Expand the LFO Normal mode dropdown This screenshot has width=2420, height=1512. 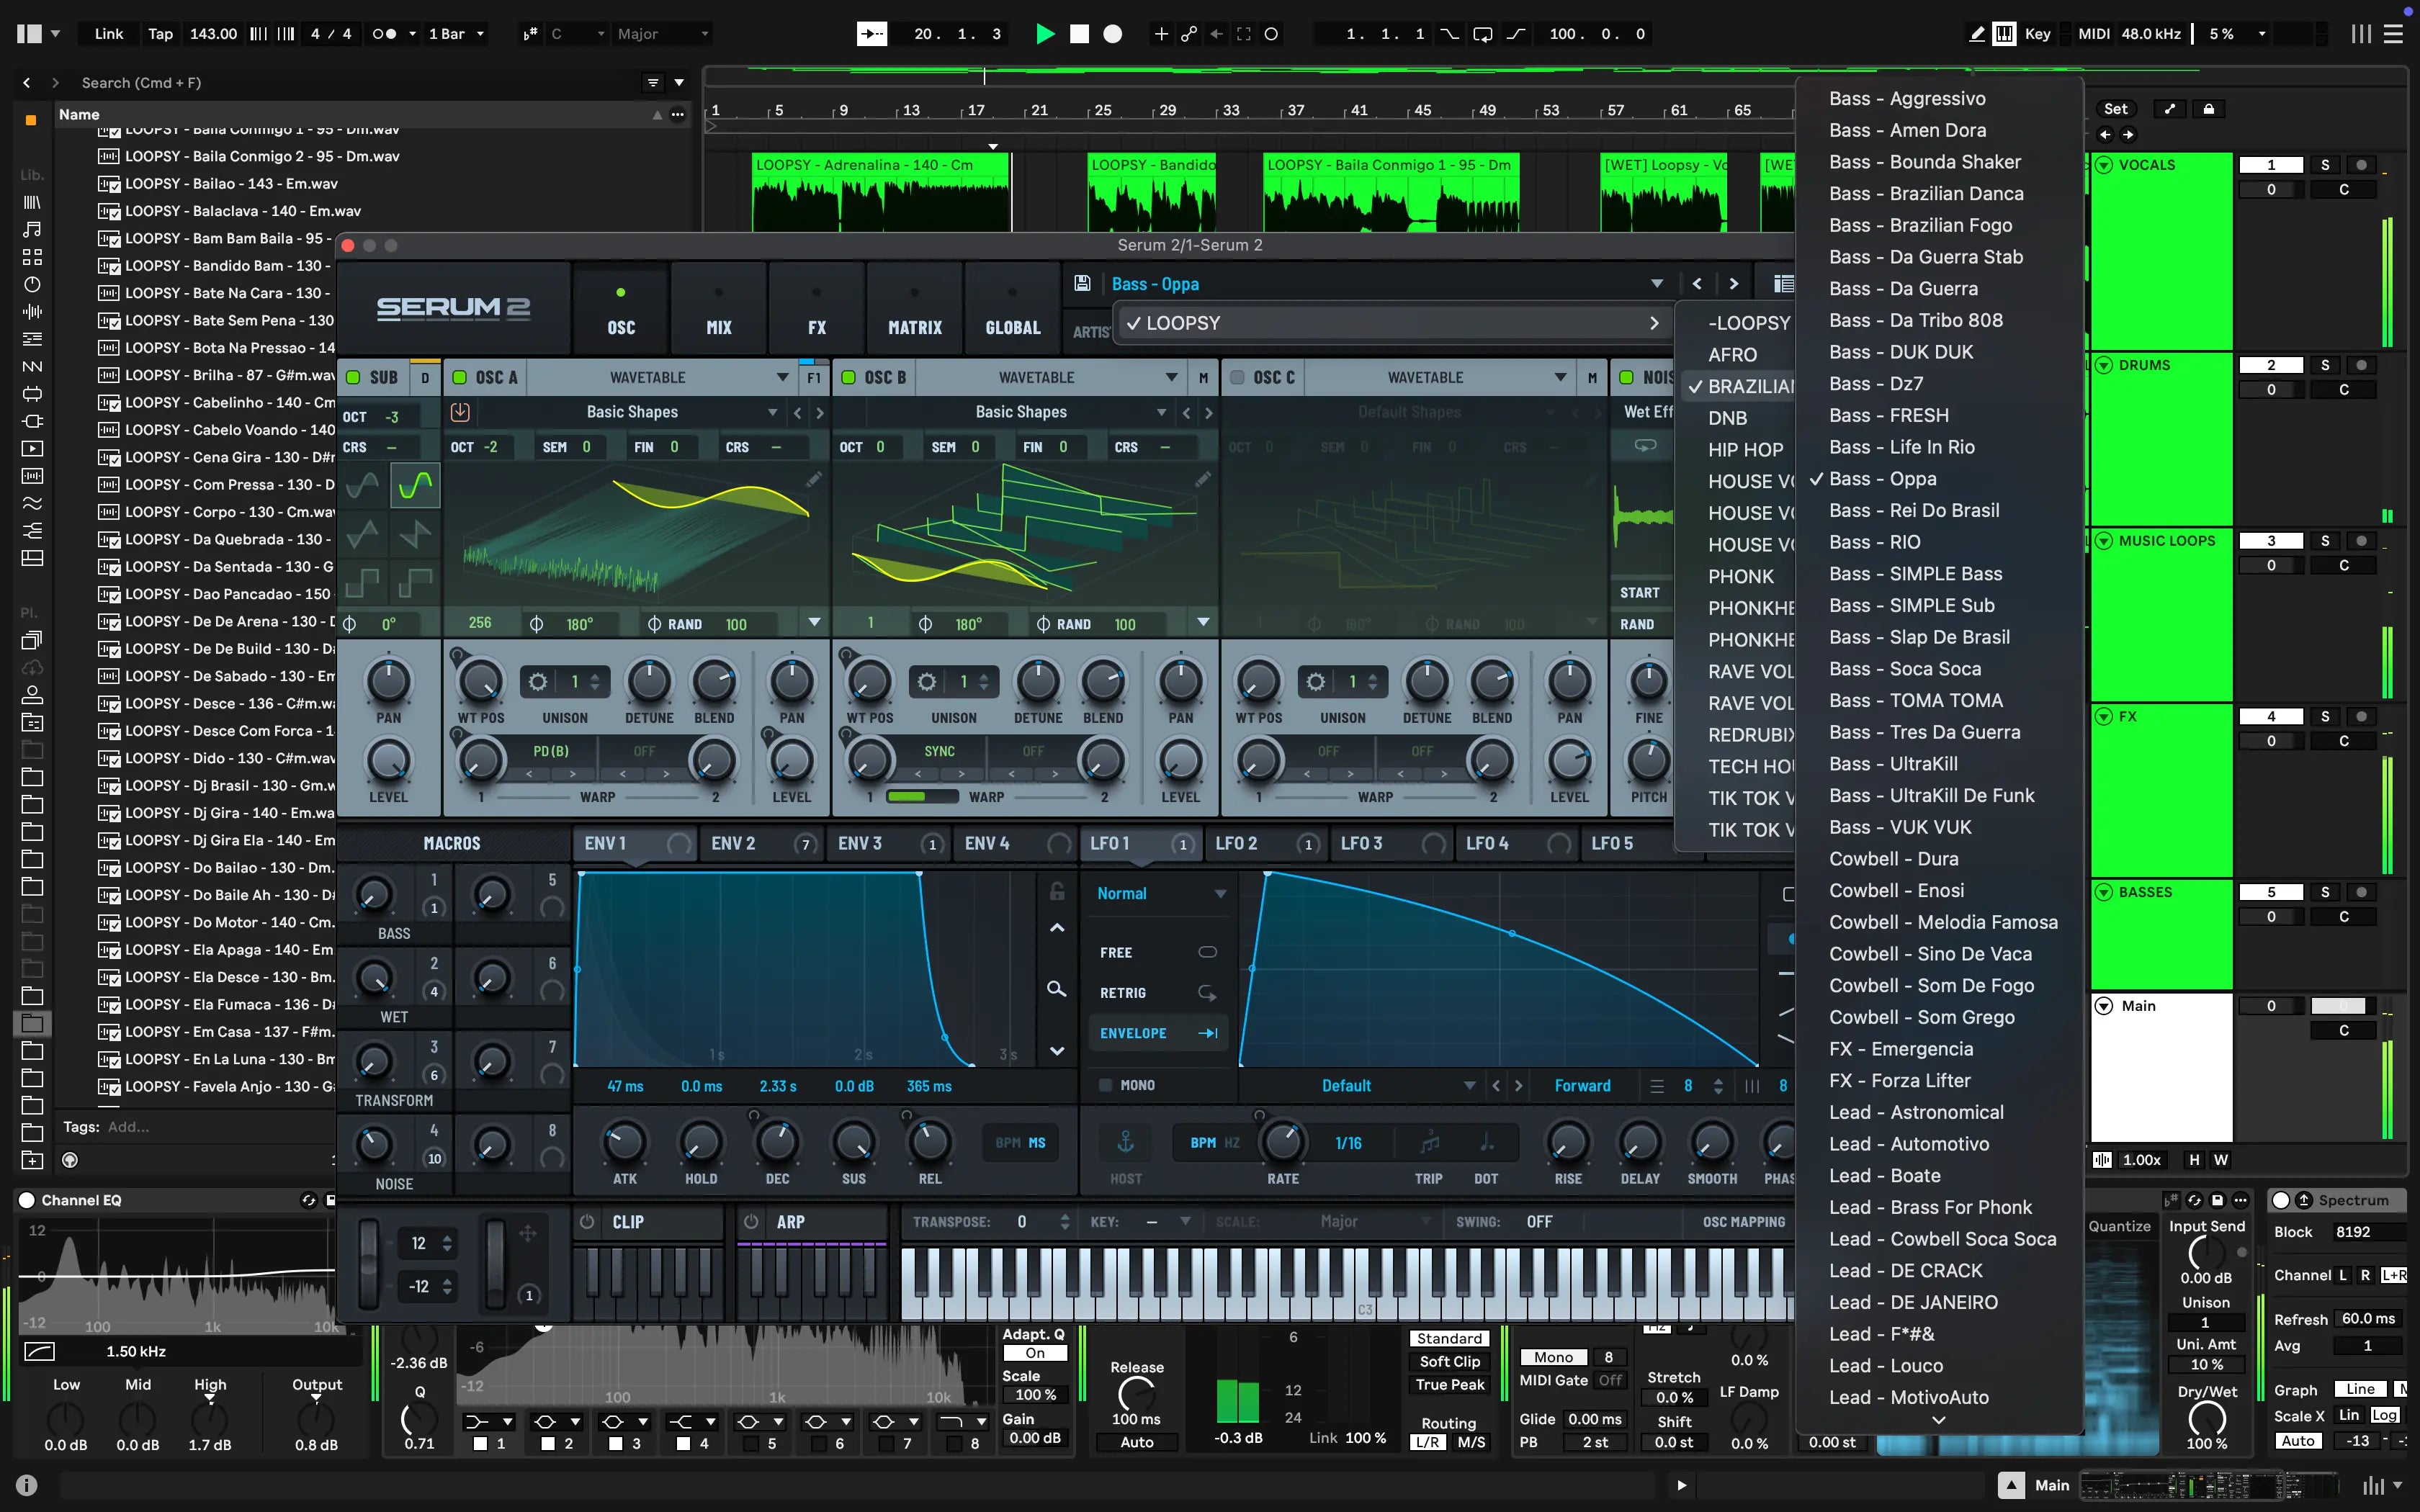tap(1220, 894)
